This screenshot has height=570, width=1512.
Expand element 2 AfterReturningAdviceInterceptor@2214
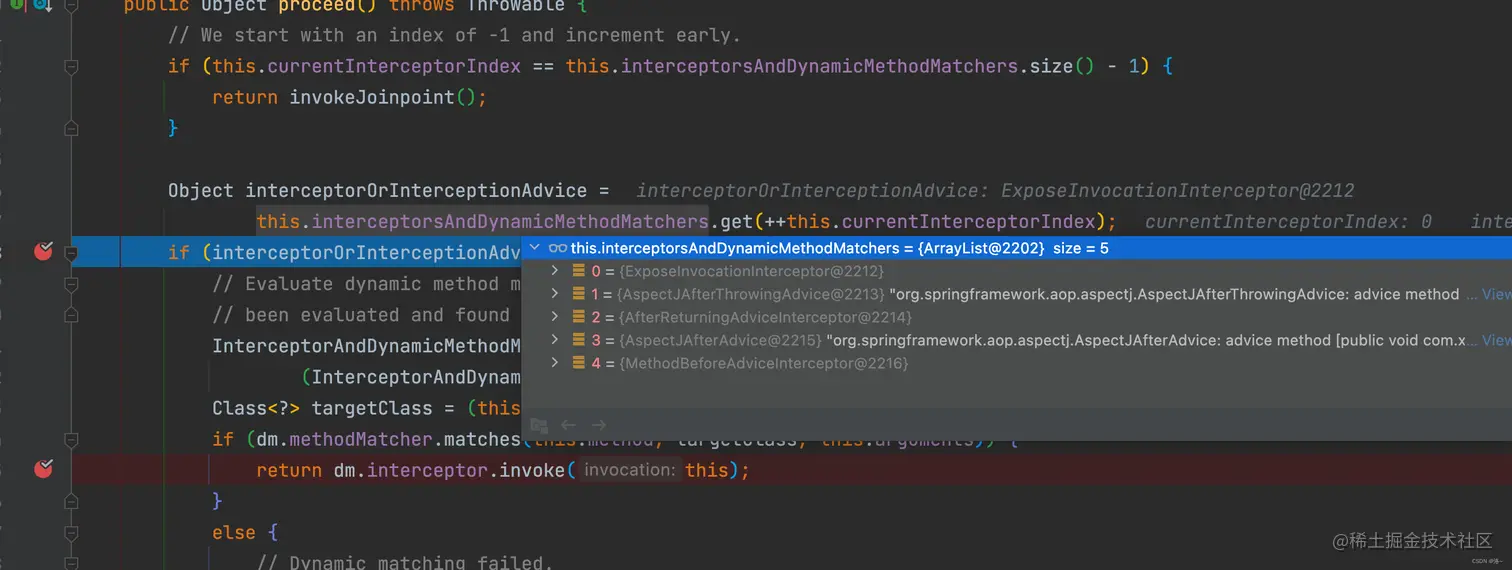pos(556,317)
